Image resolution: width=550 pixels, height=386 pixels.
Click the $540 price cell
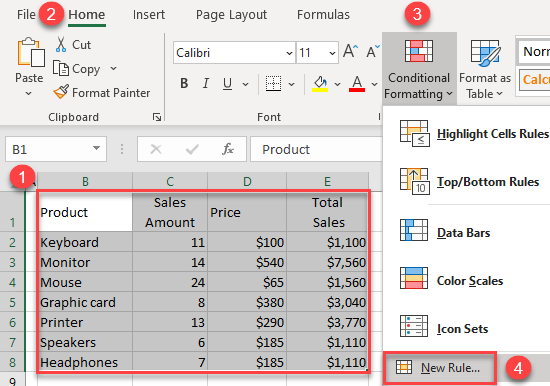click(x=247, y=262)
